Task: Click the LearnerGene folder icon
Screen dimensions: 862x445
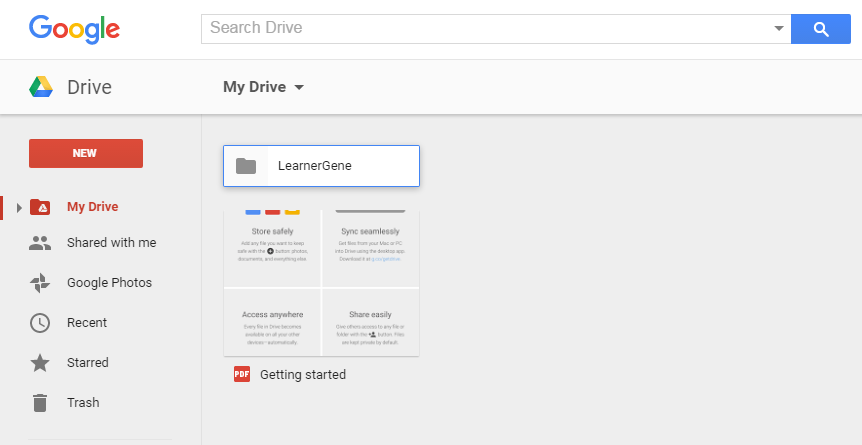Action: (246, 166)
